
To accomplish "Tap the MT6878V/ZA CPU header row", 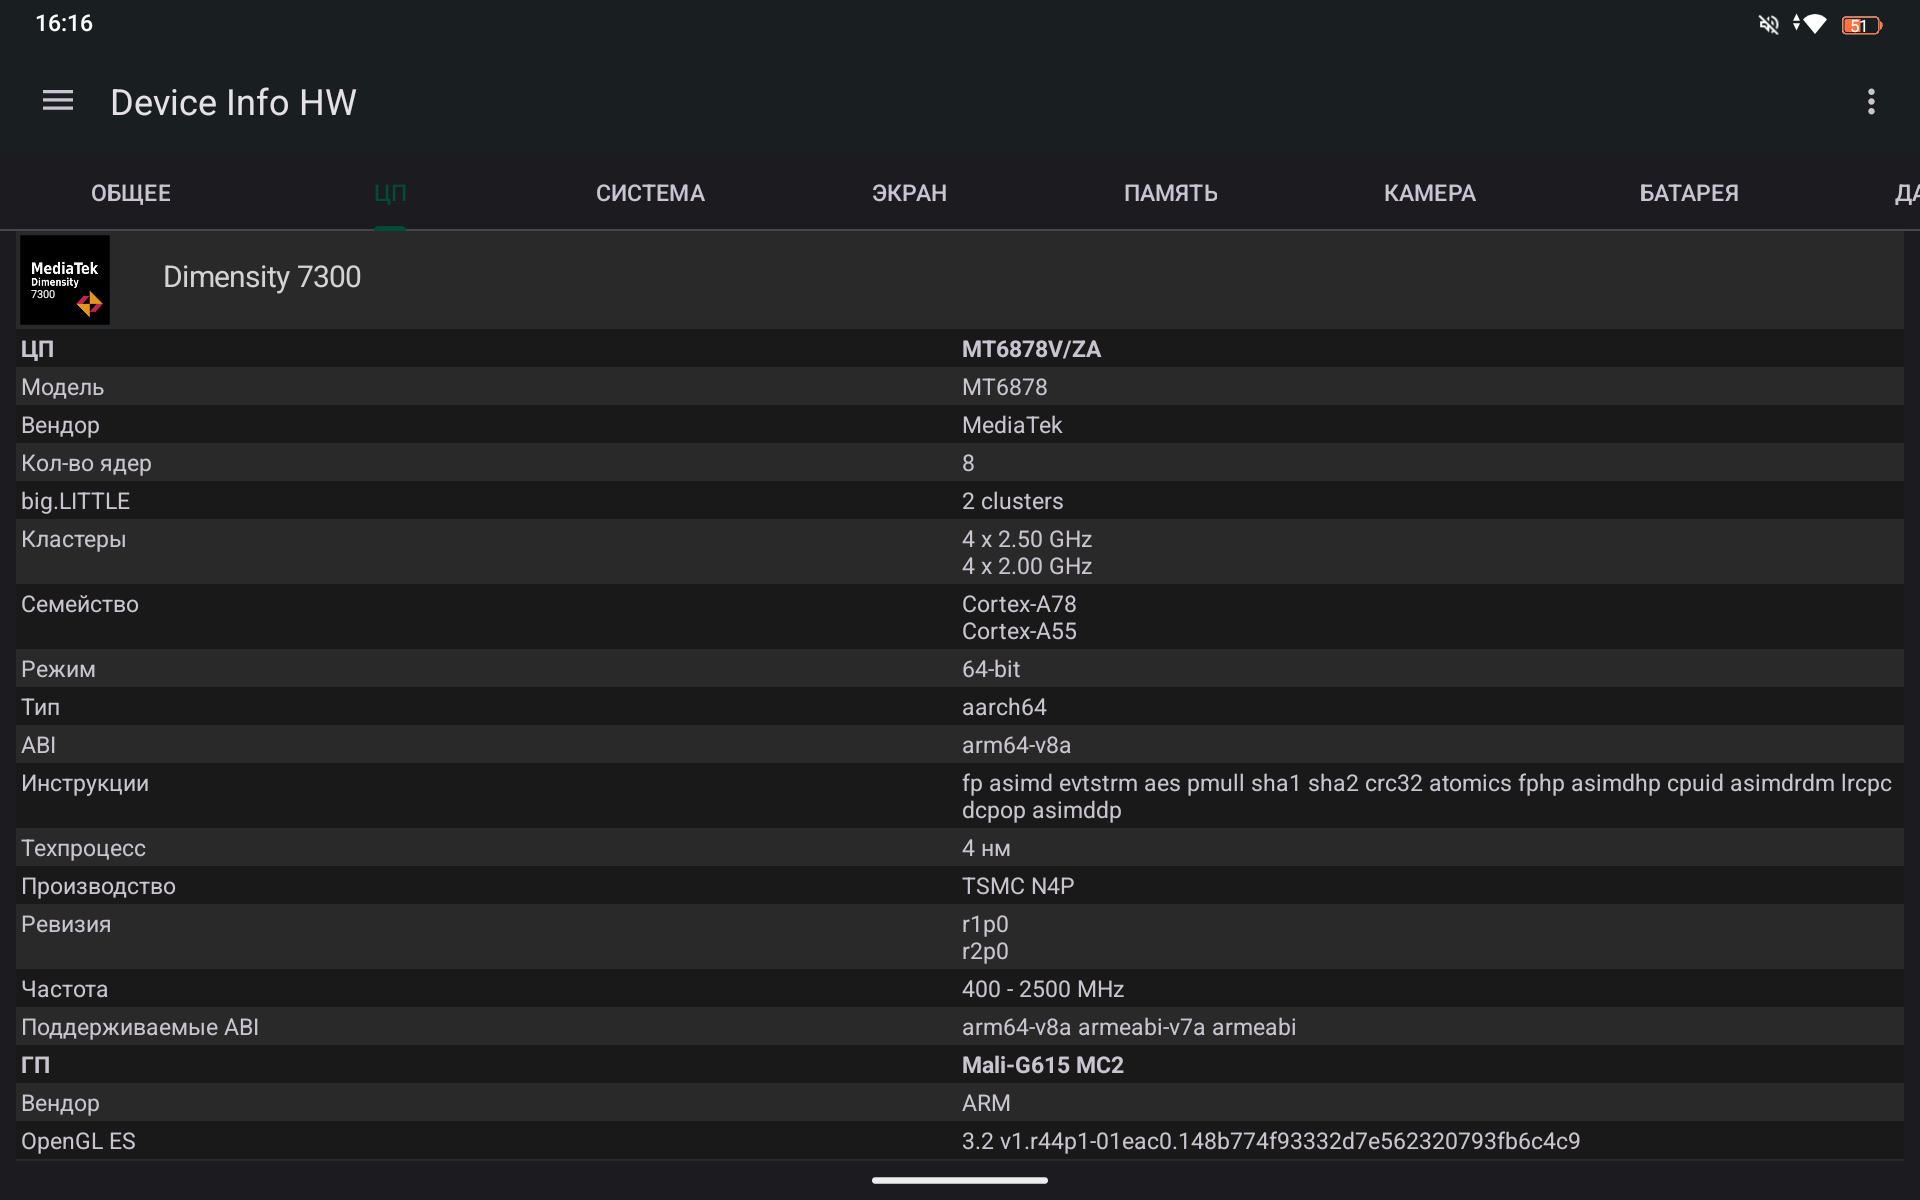I will 1031,349.
